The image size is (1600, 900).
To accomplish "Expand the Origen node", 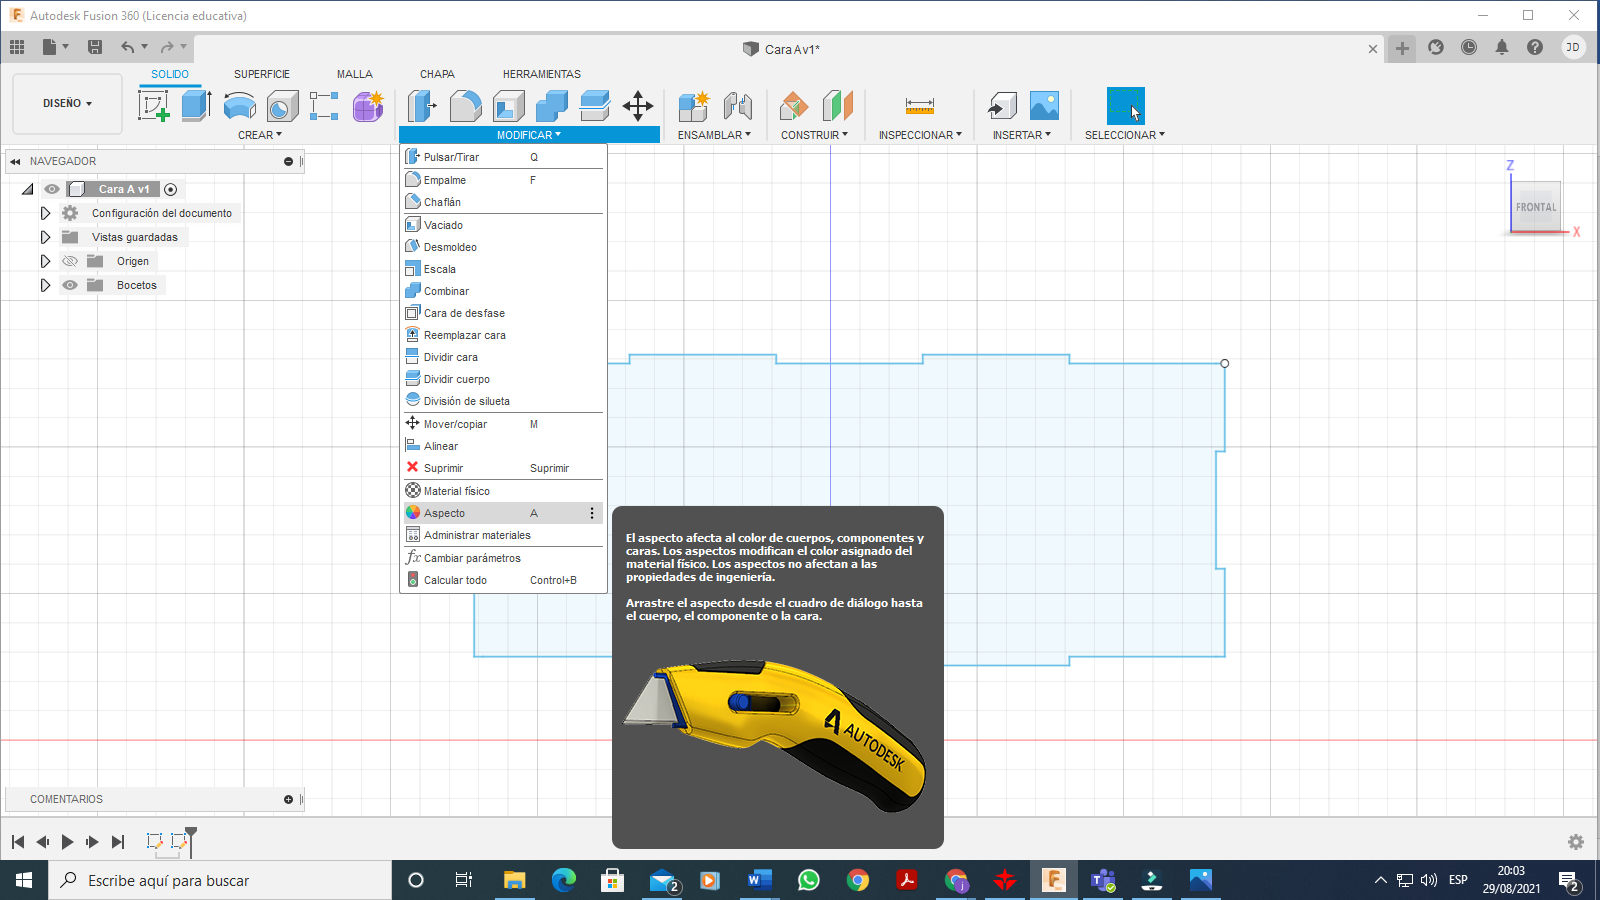I will tap(45, 261).
